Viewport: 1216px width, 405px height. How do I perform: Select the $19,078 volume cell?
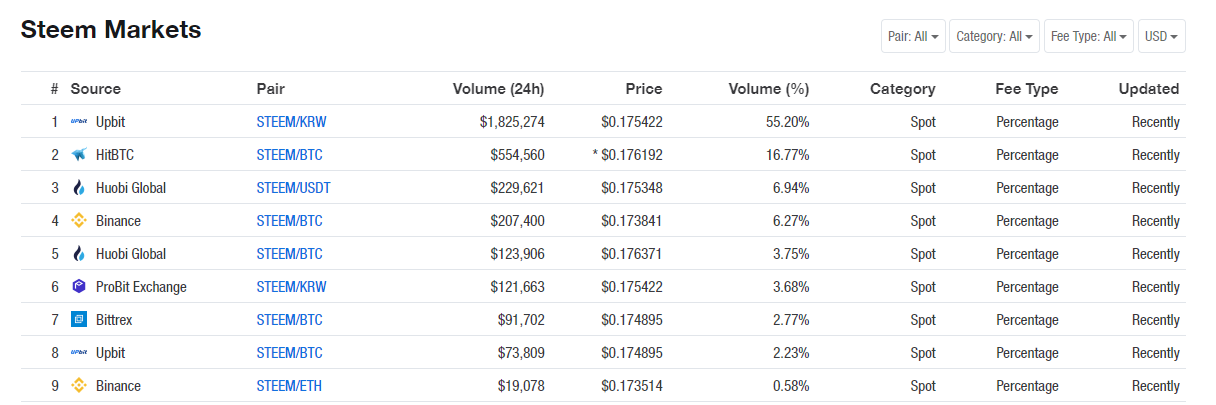coord(521,386)
